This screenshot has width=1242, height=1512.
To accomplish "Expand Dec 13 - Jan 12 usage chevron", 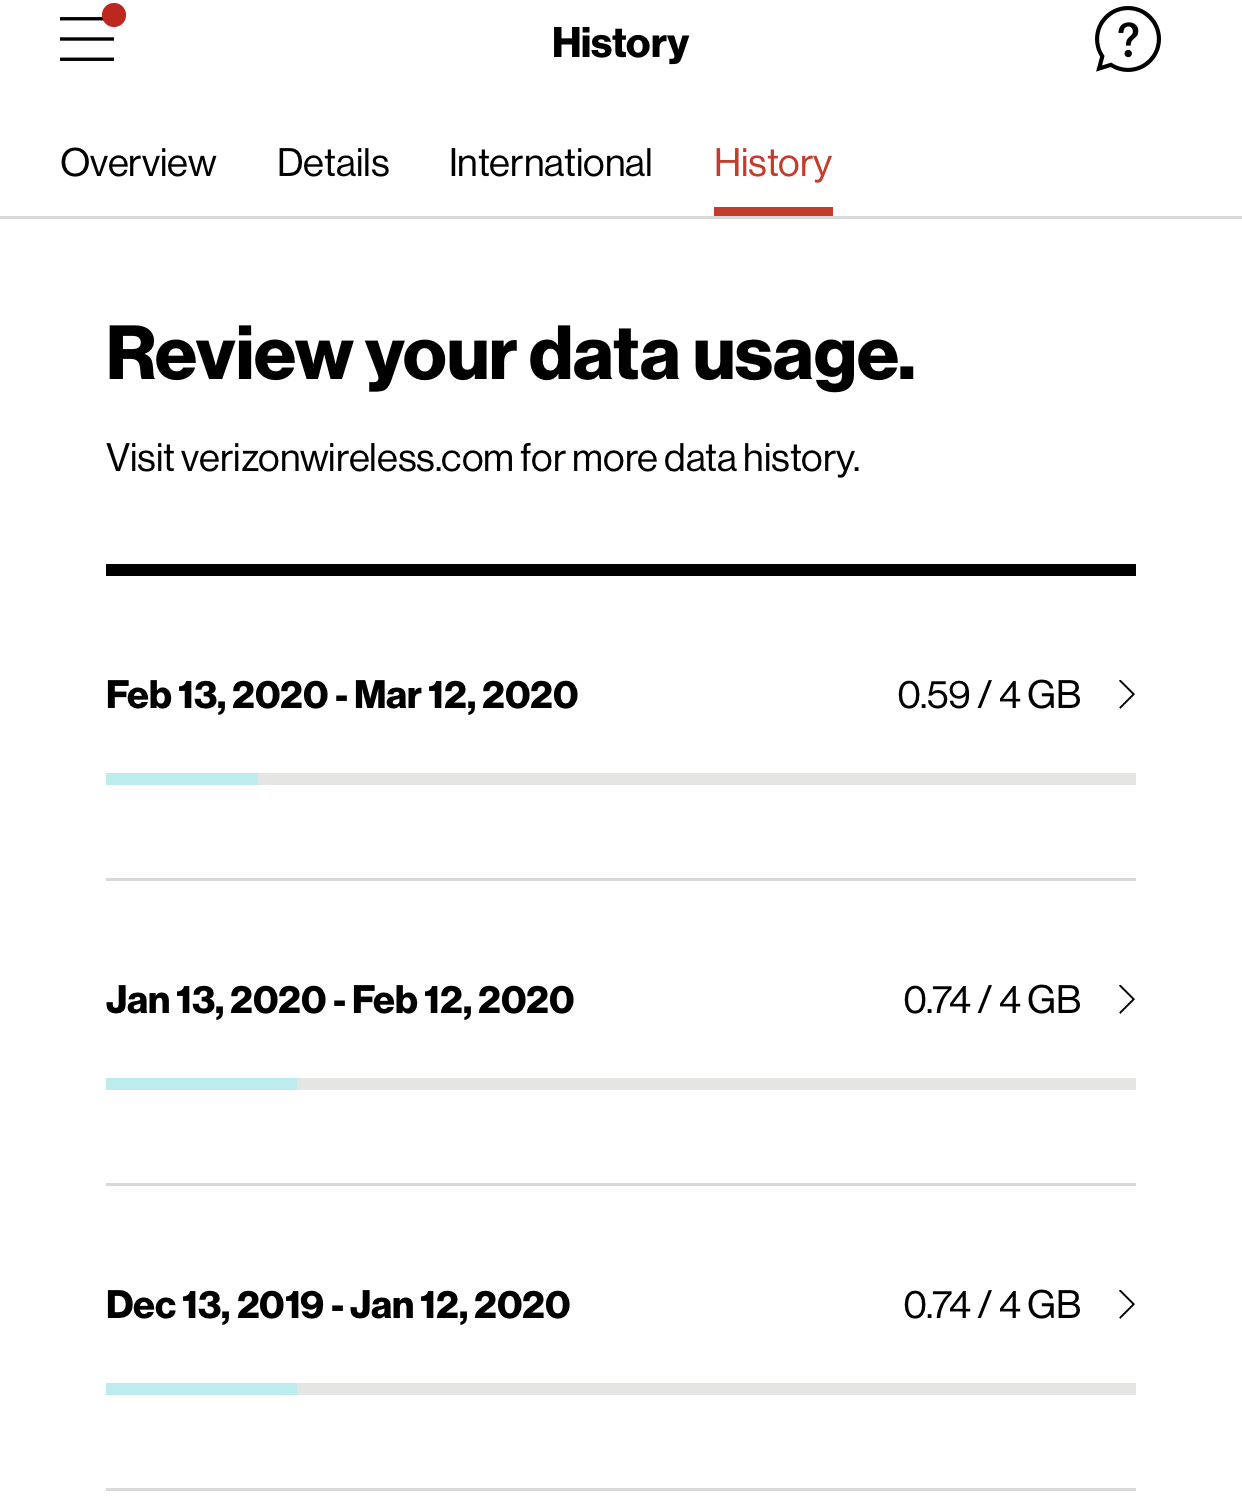I will click(1127, 1305).
